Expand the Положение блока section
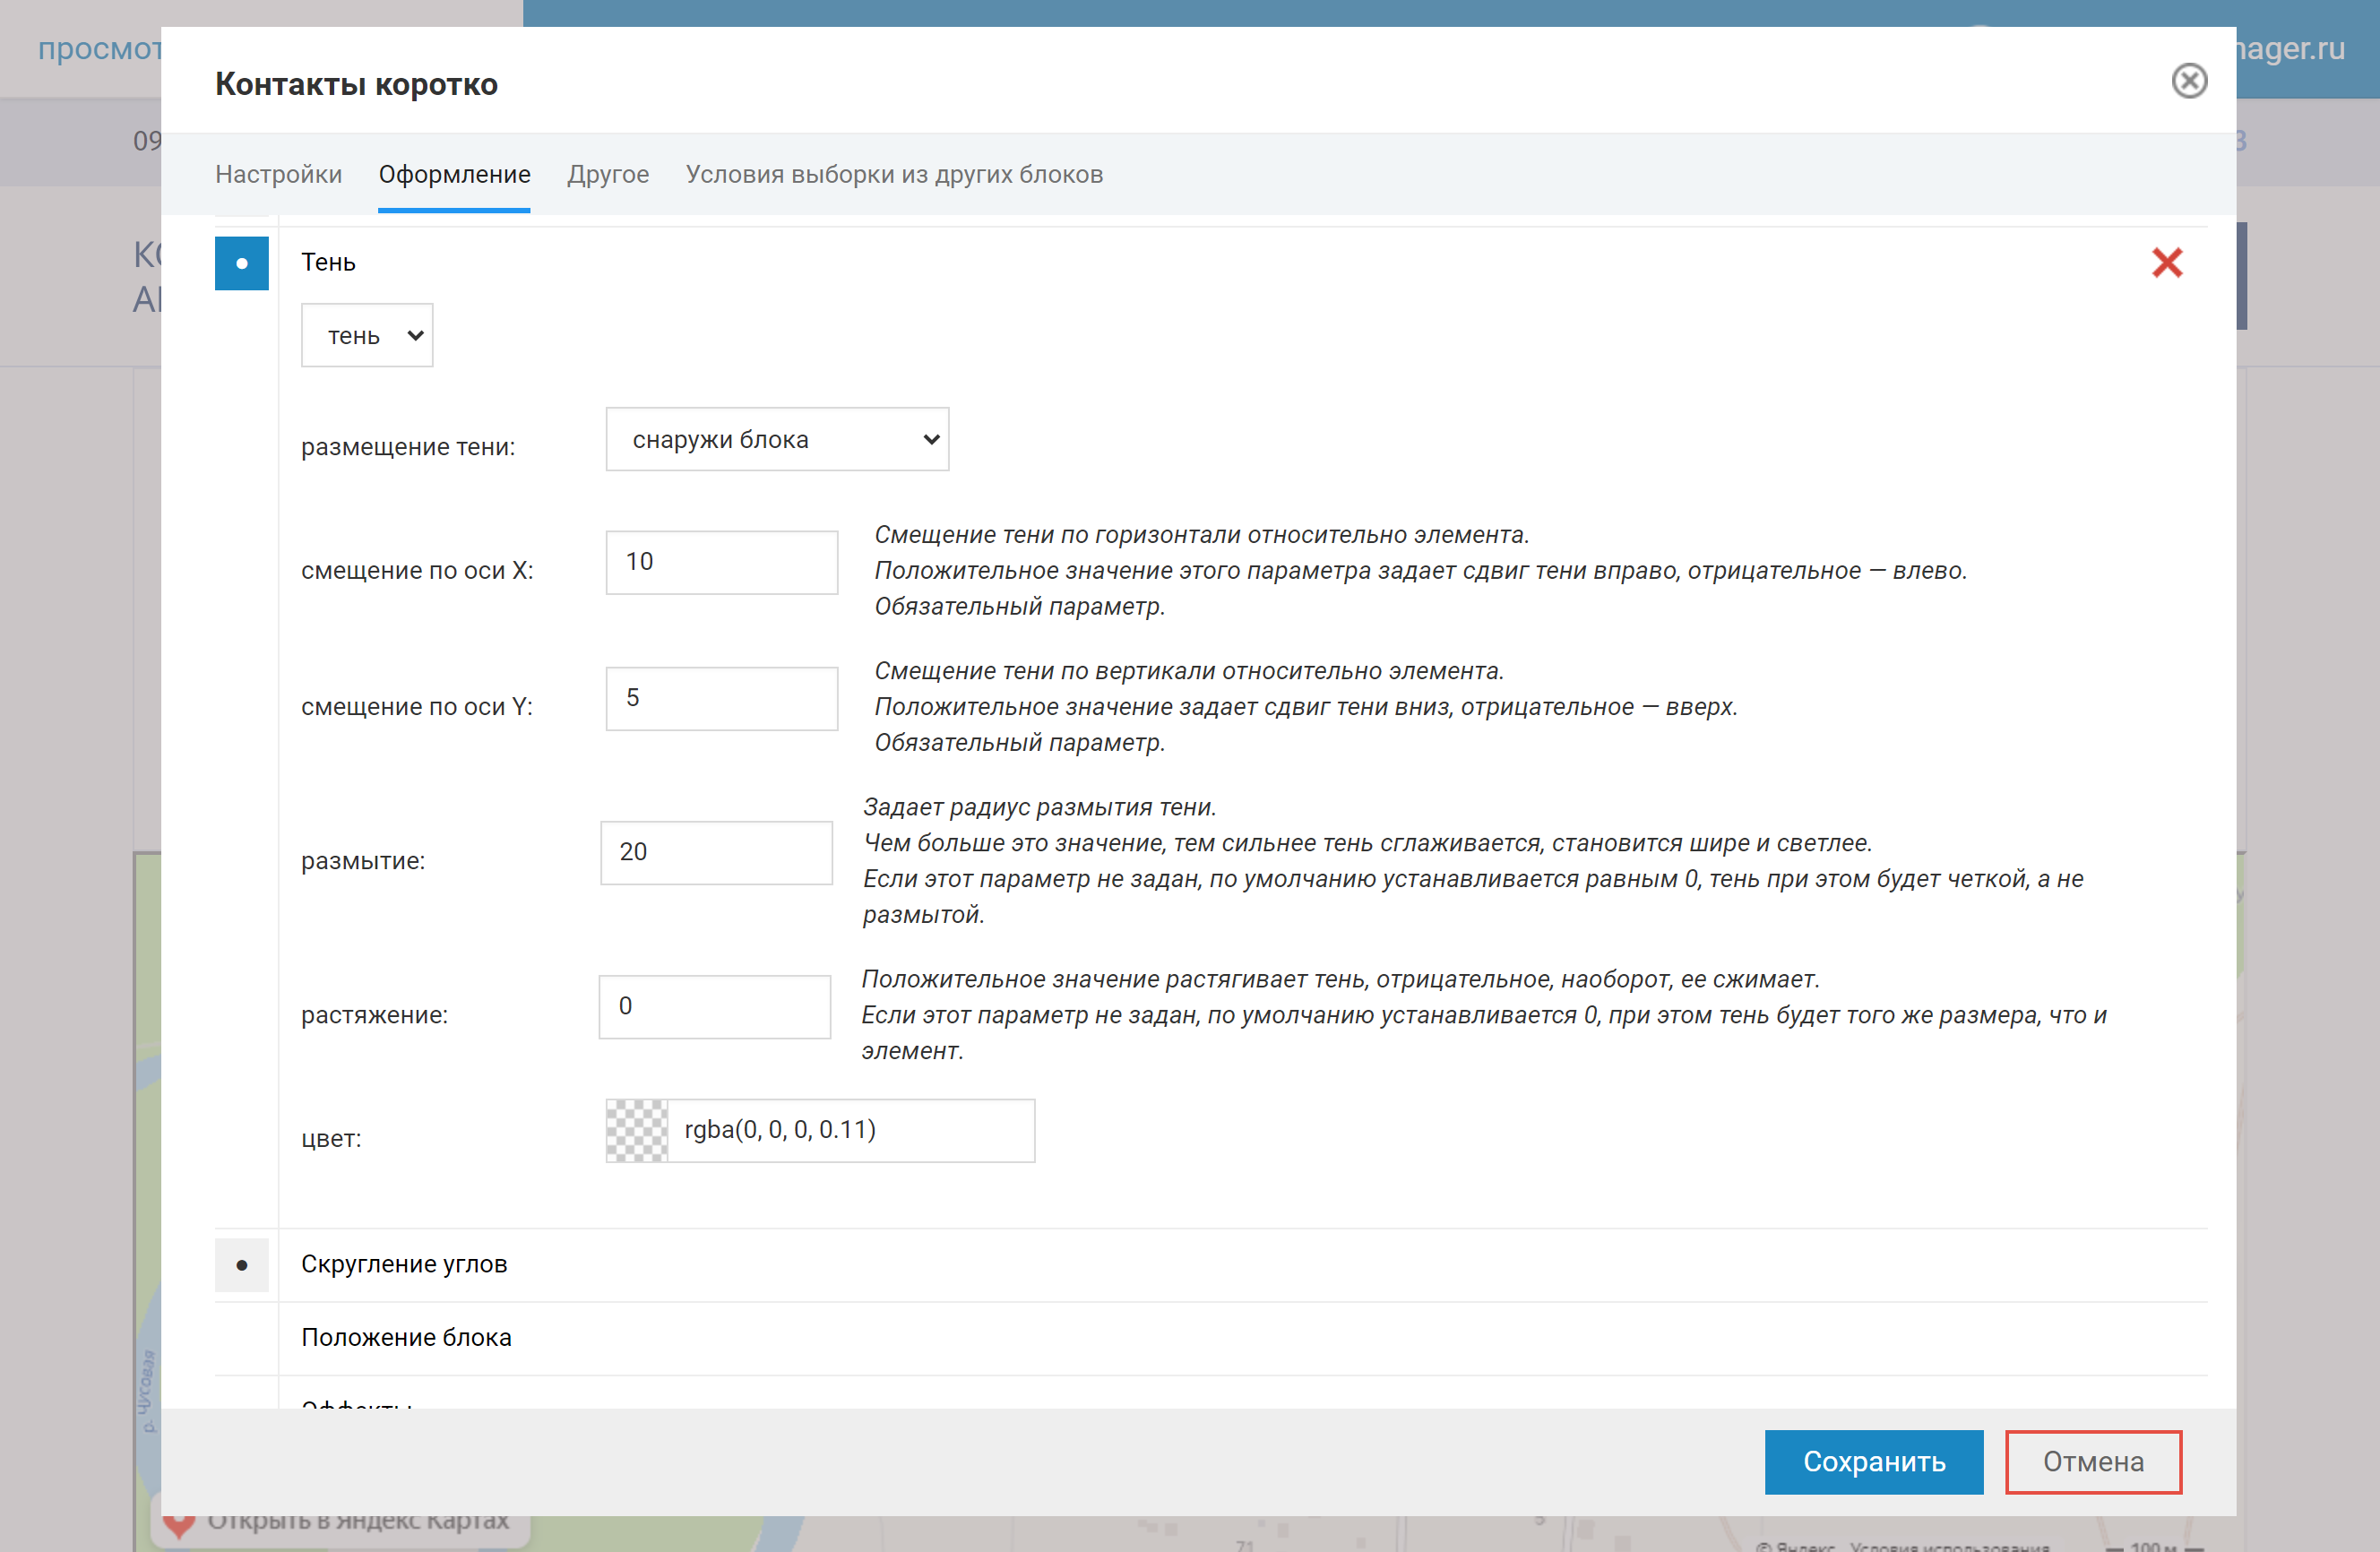Viewport: 2380px width, 1552px height. pyautogui.click(x=406, y=1337)
